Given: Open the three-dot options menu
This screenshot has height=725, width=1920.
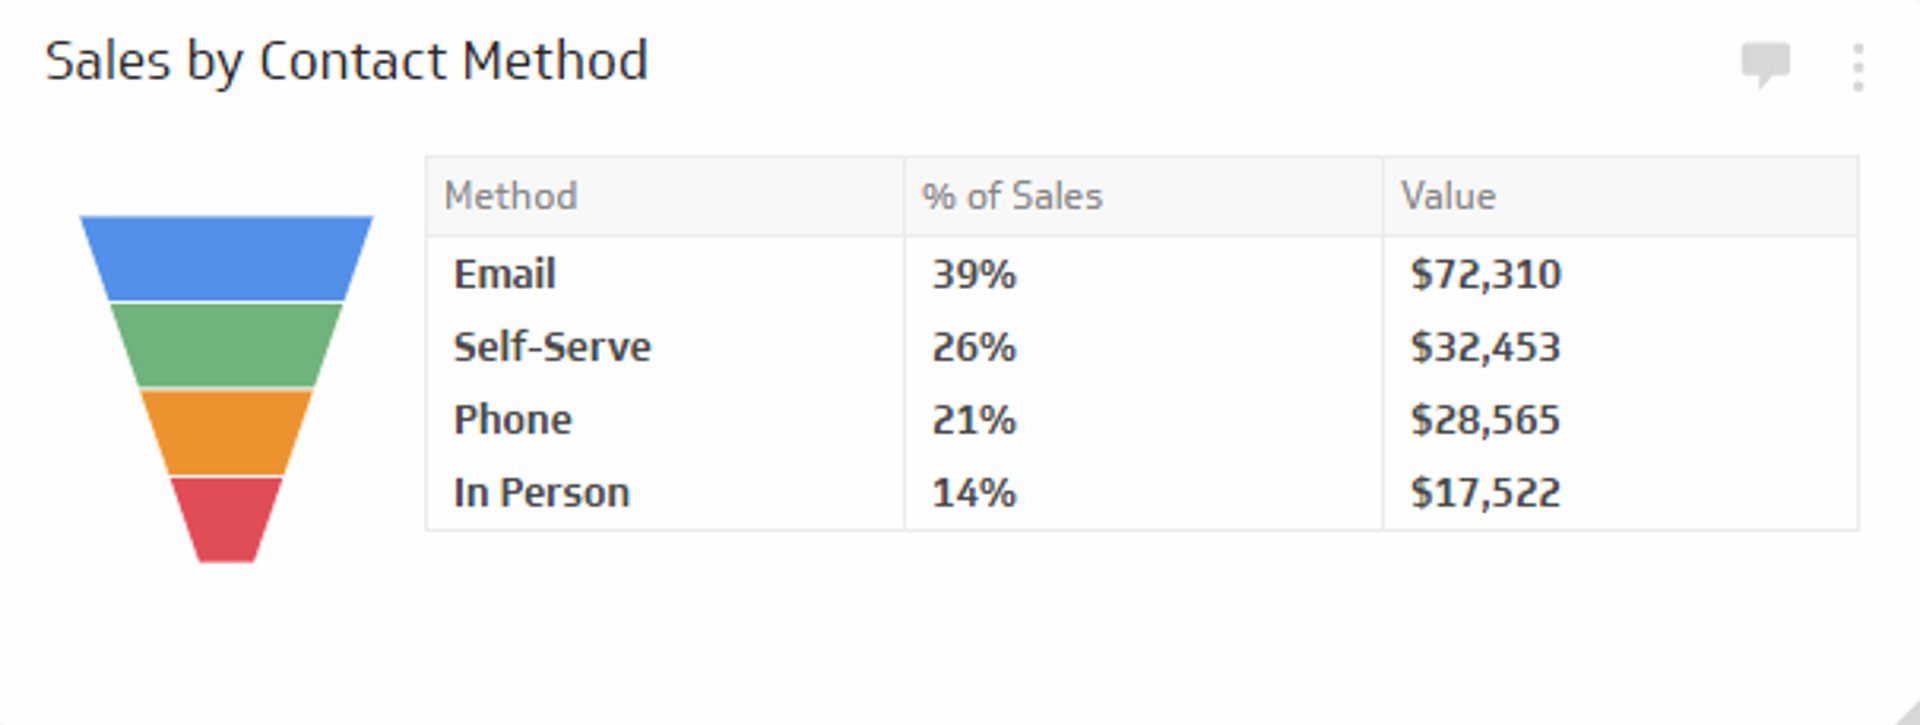Looking at the screenshot, I should pyautogui.click(x=1858, y=62).
